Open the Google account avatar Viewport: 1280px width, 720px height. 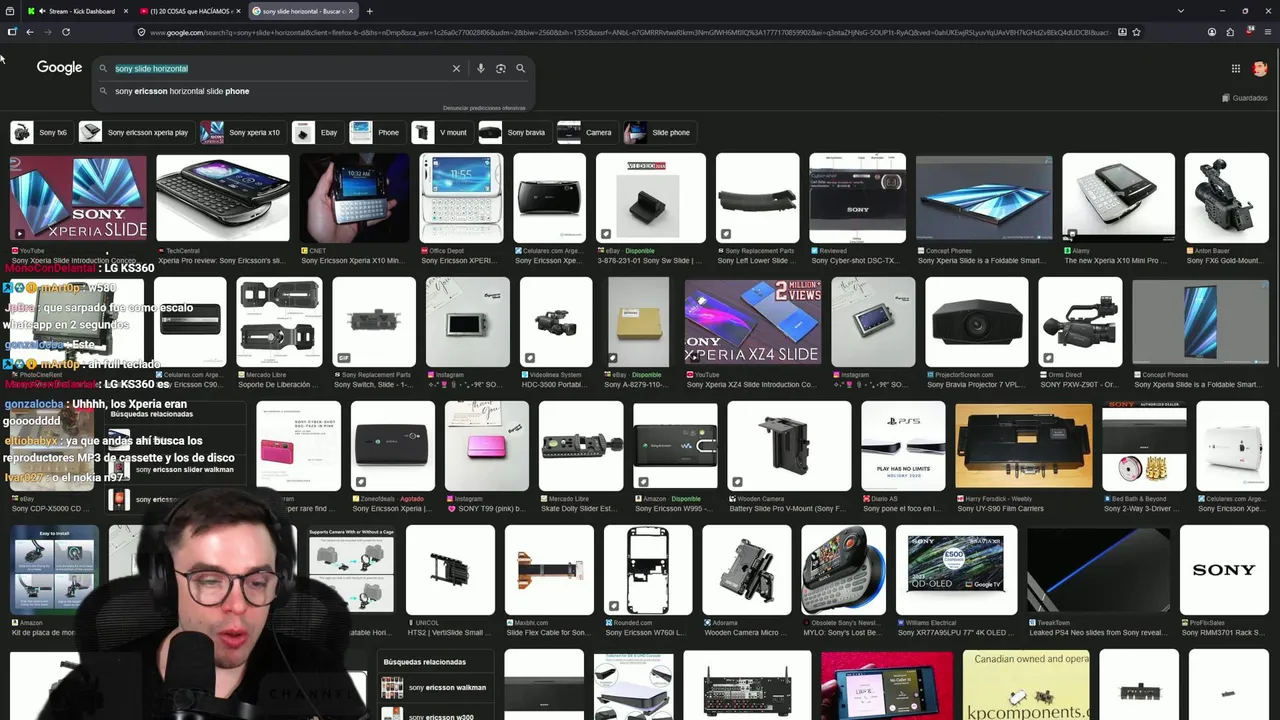click(1260, 68)
